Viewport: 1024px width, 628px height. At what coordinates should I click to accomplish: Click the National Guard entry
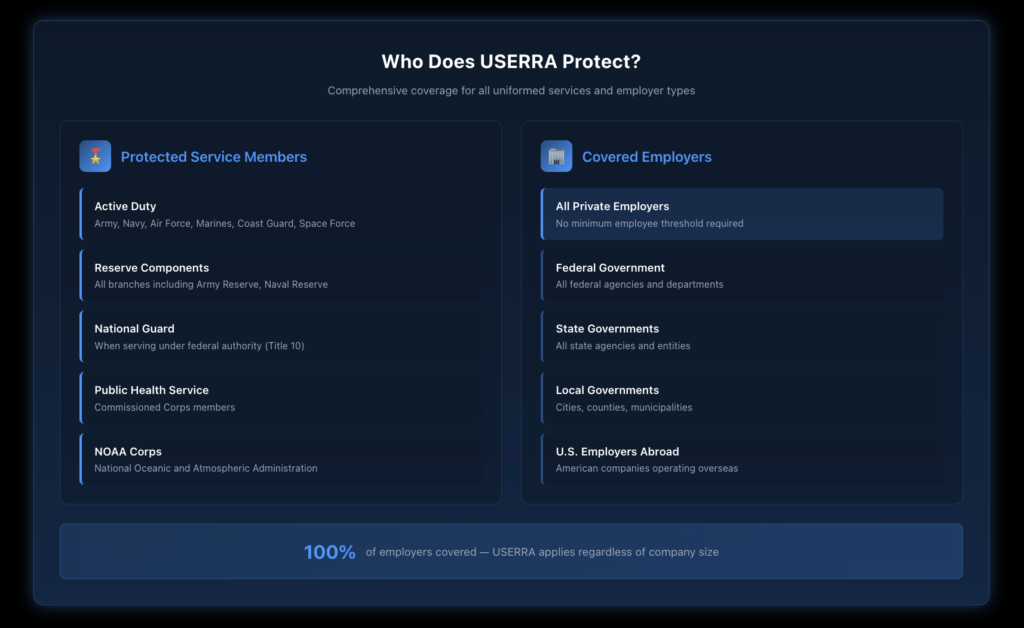click(x=281, y=336)
